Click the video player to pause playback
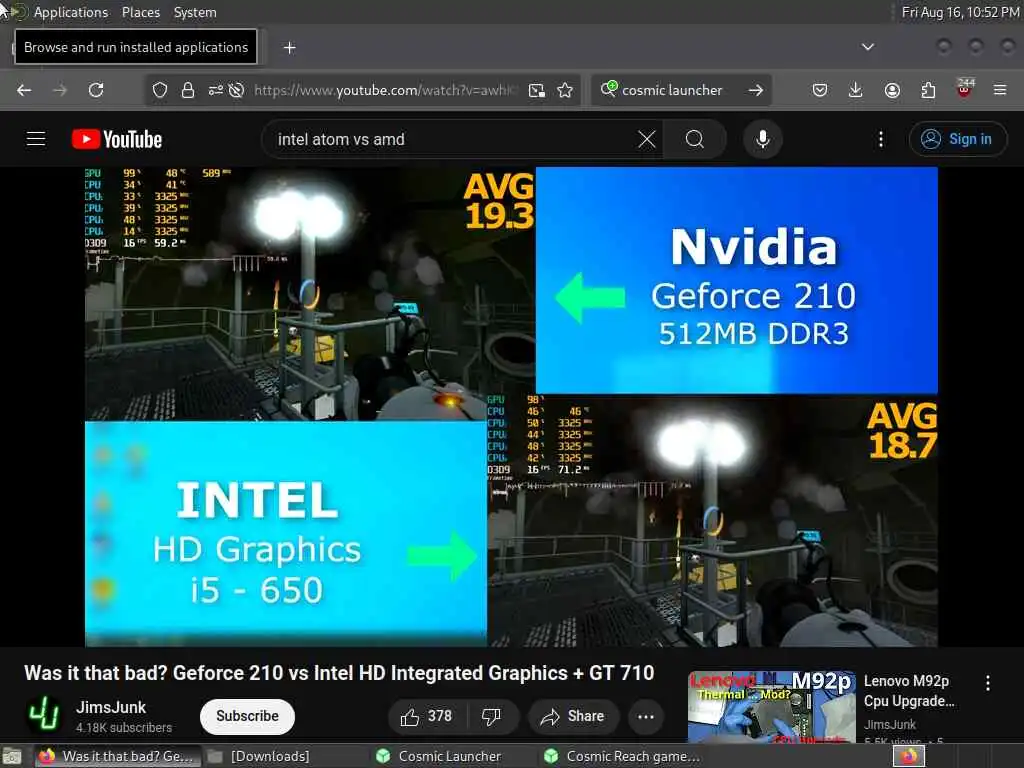The height and width of the screenshot is (768, 1024). (511, 407)
